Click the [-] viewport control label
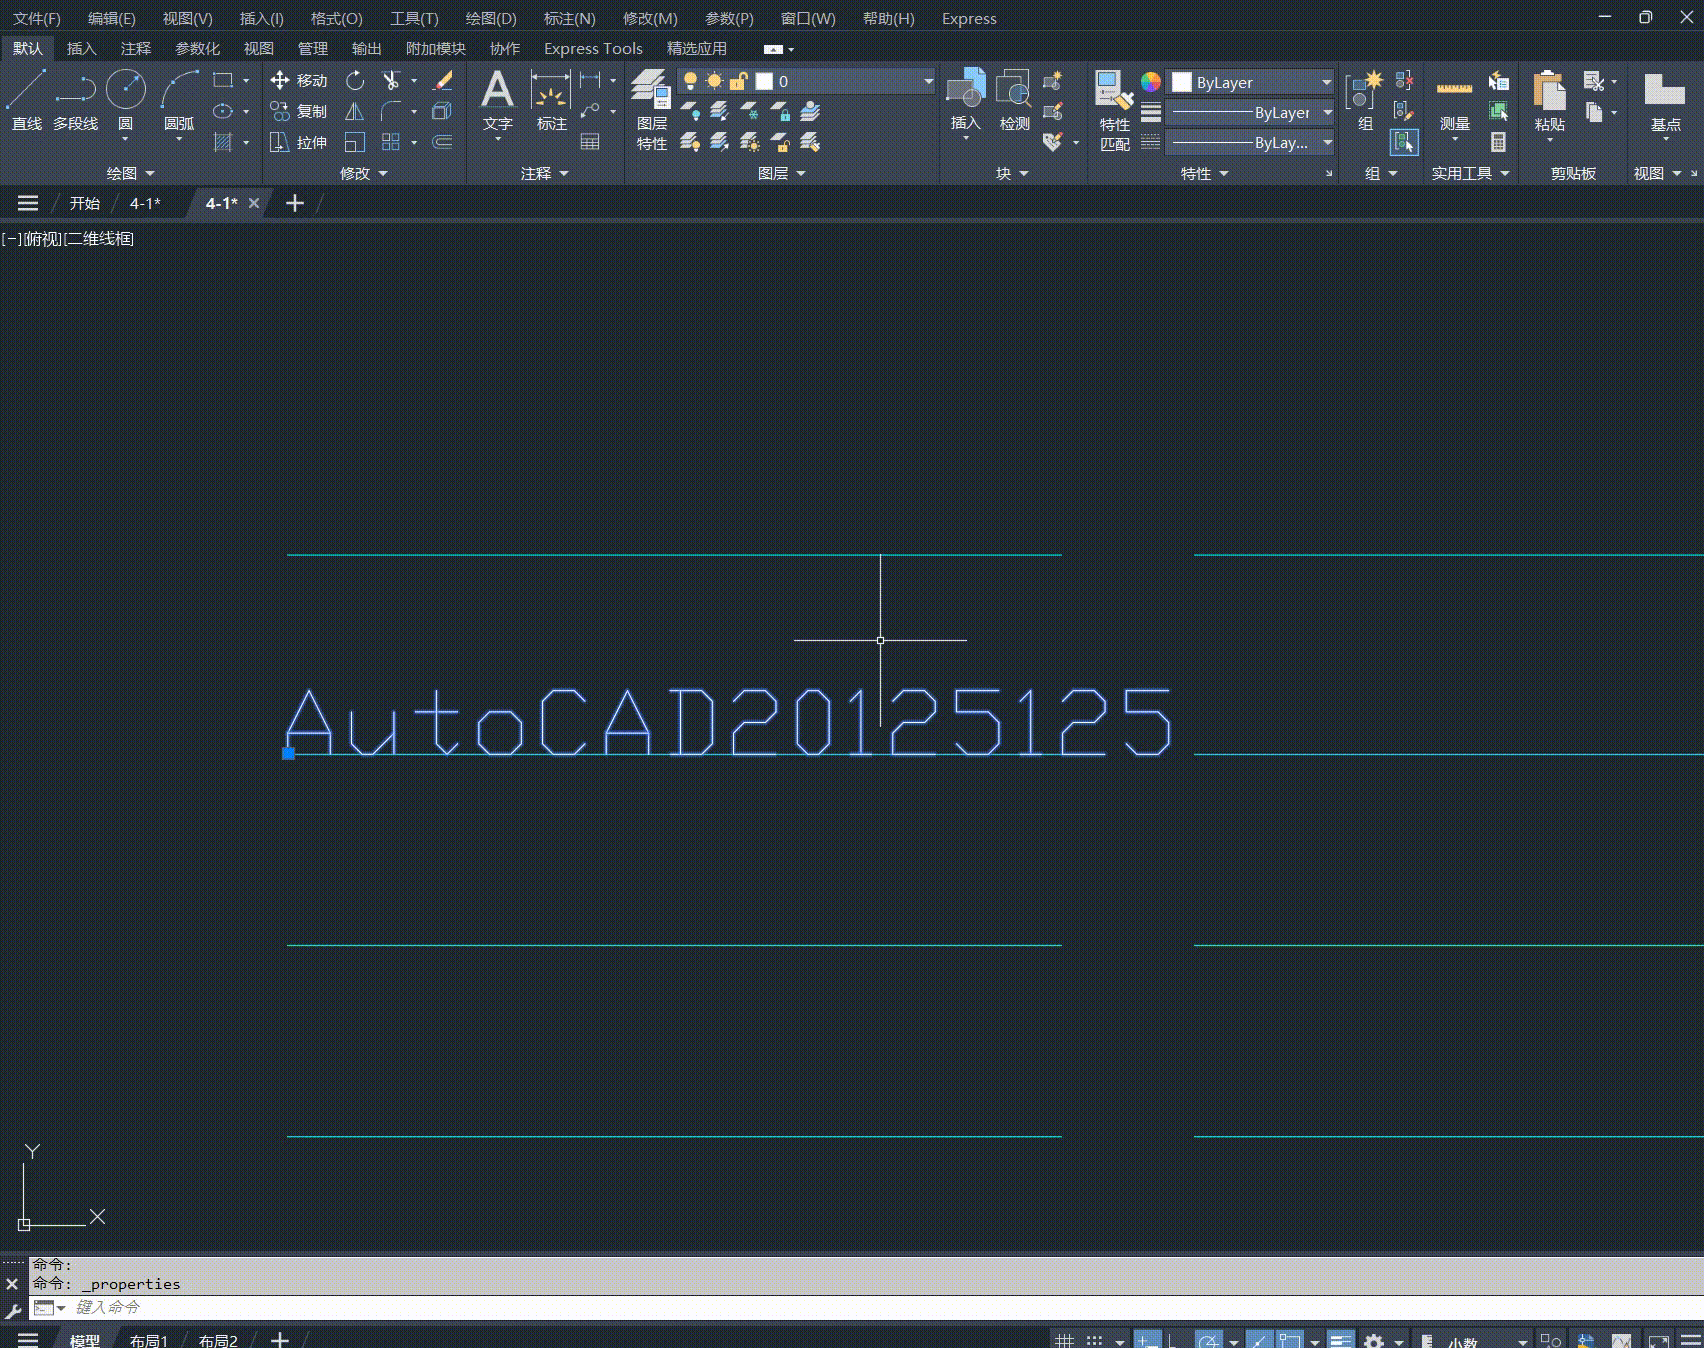This screenshot has height=1348, width=1704. tap(11, 239)
